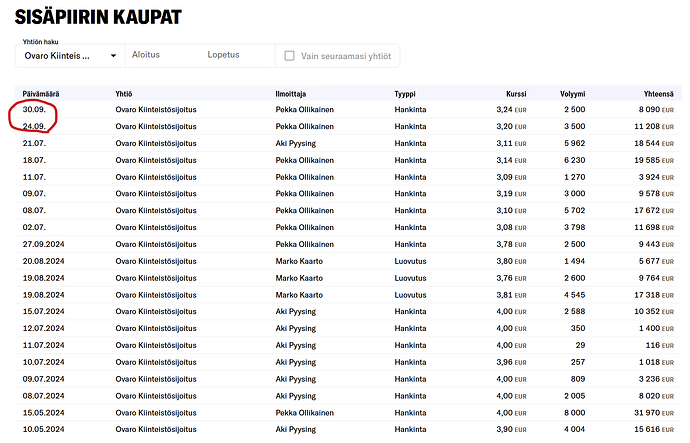Sort table by Volyymi column header

[572, 93]
